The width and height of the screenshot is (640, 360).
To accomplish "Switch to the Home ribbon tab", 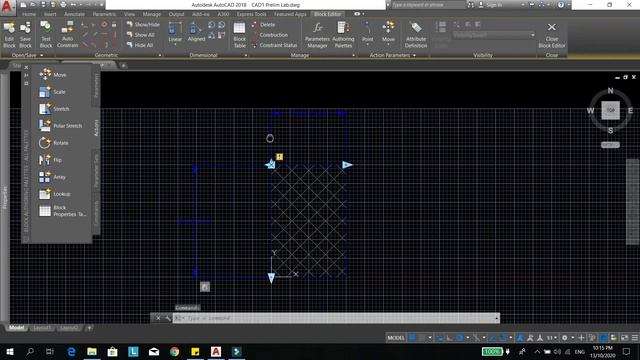I will pyautogui.click(x=29, y=14).
